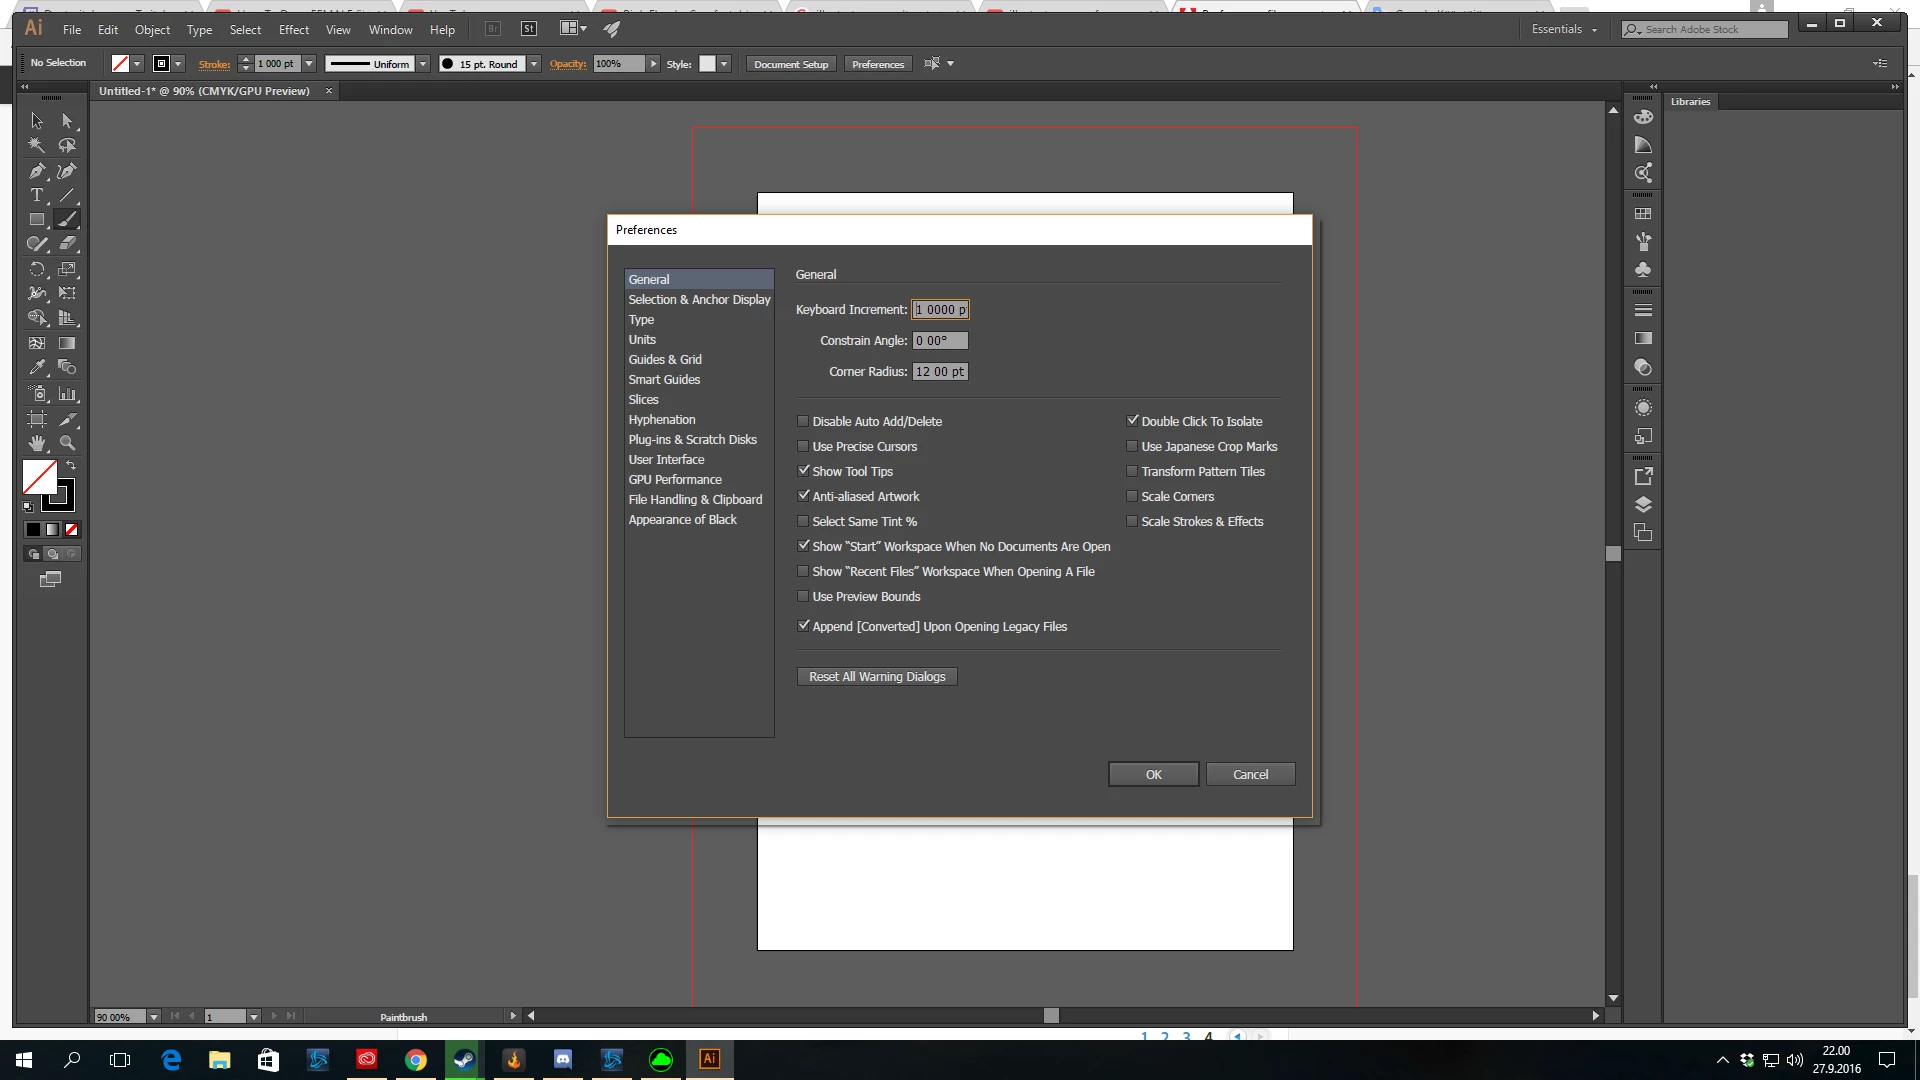The height and width of the screenshot is (1080, 1920).
Task: Expand the Essentials workspace switcher
Action: (x=1564, y=30)
